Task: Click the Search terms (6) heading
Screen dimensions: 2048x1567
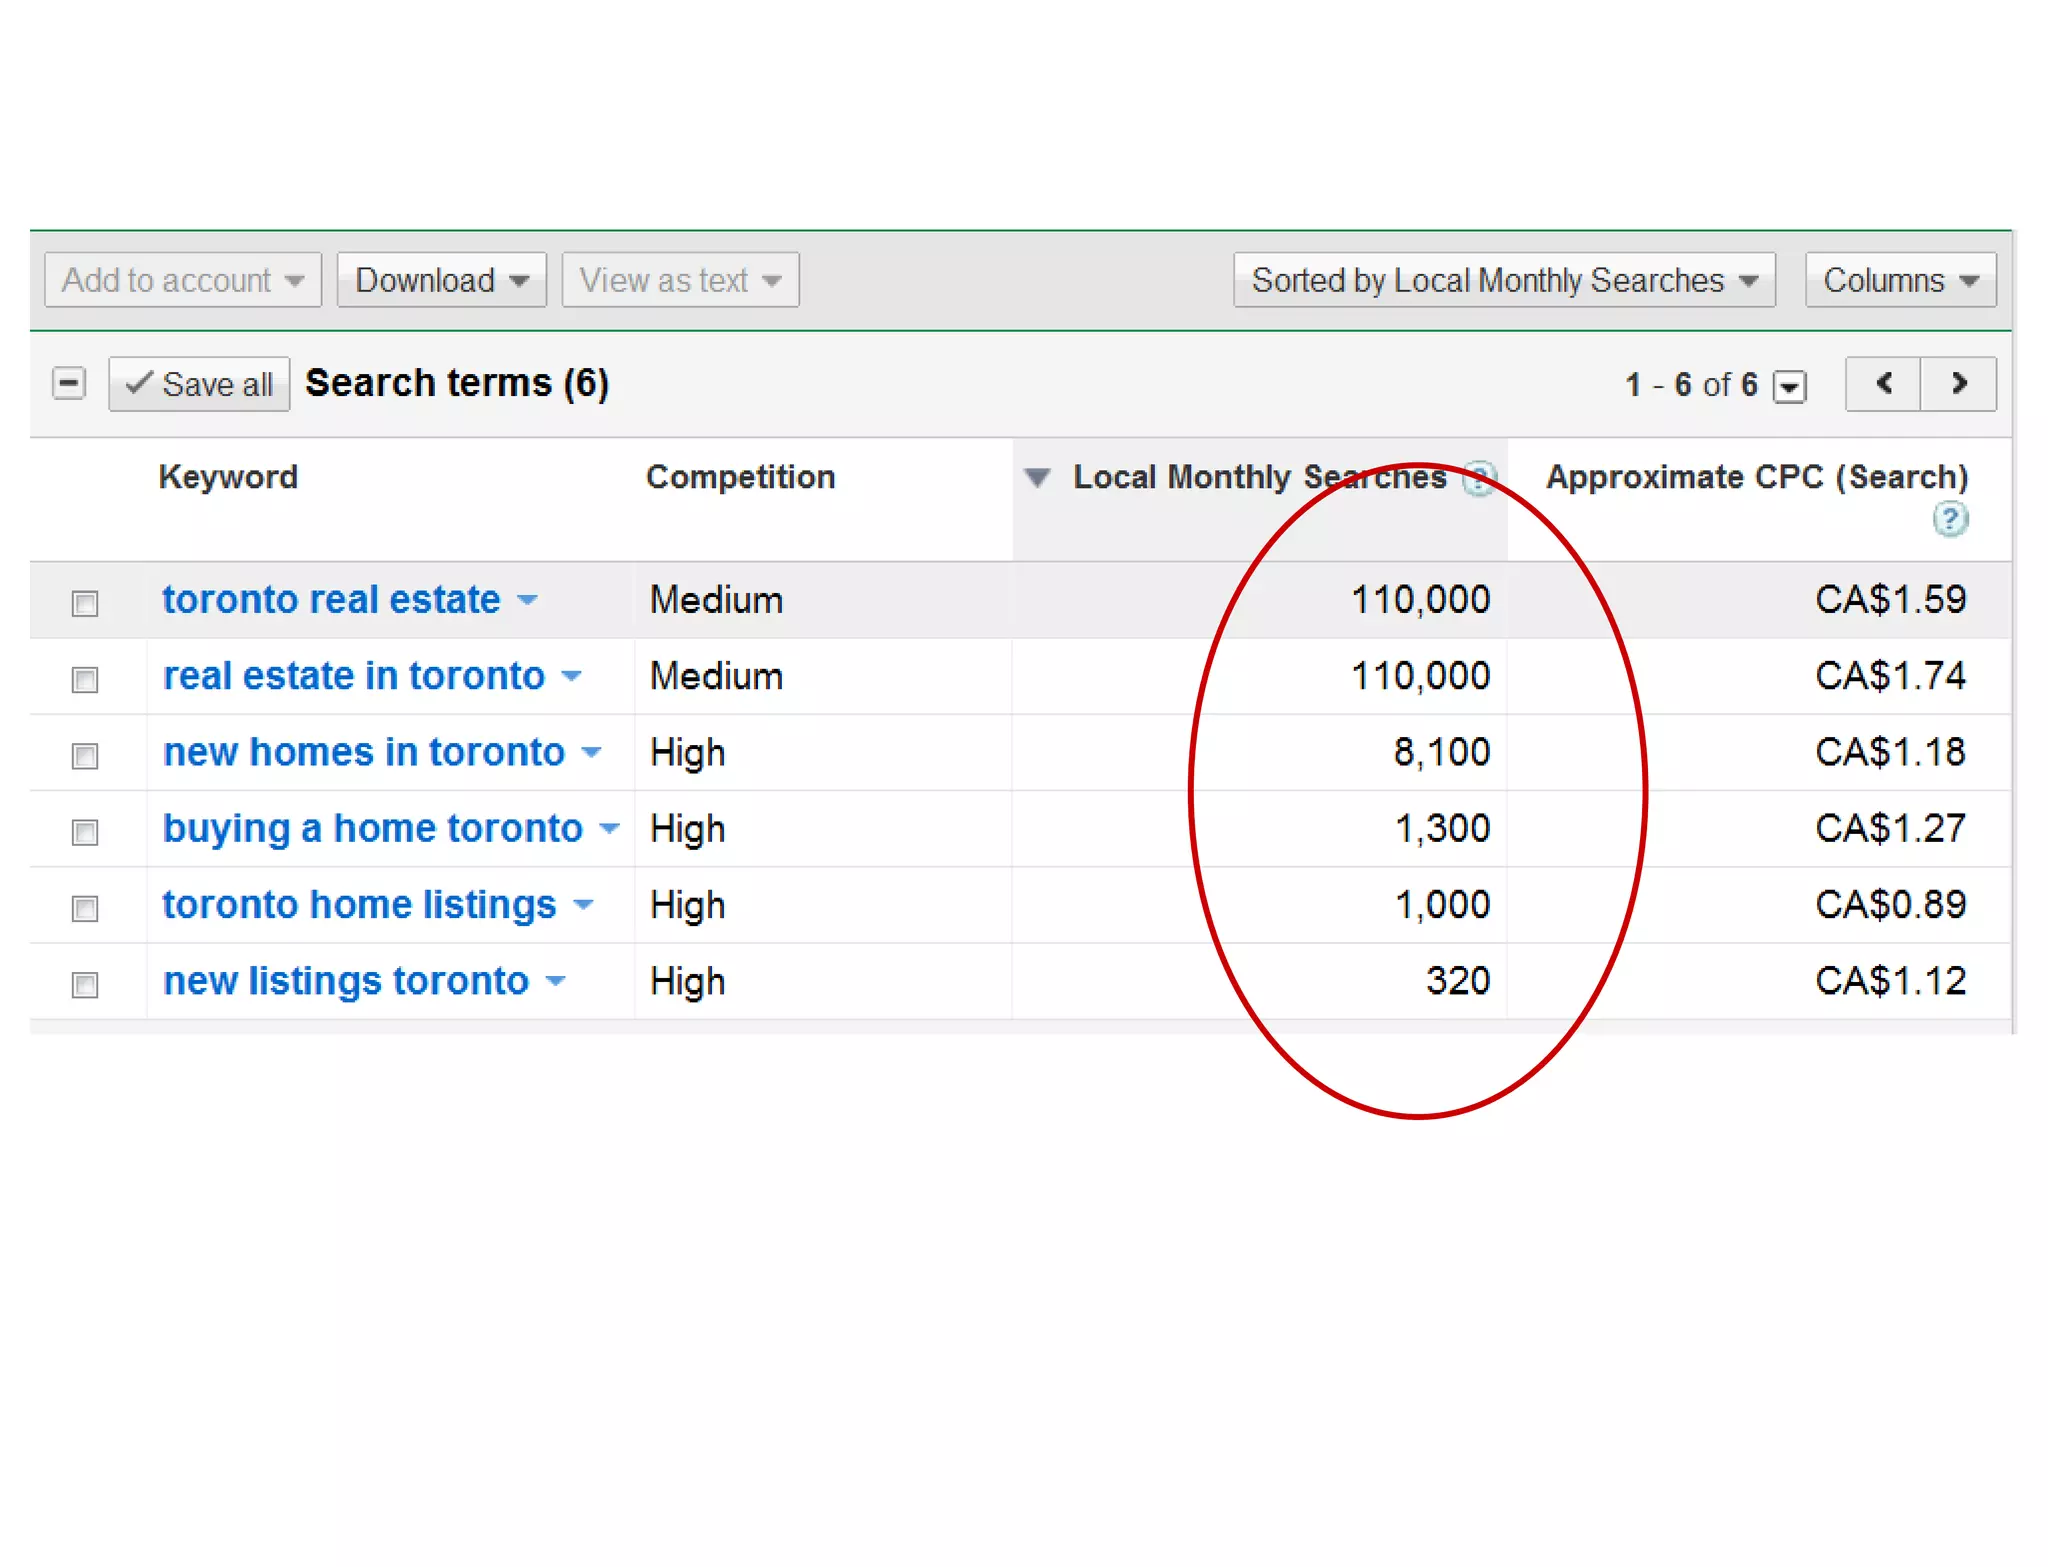Action: [x=457, y=384]
